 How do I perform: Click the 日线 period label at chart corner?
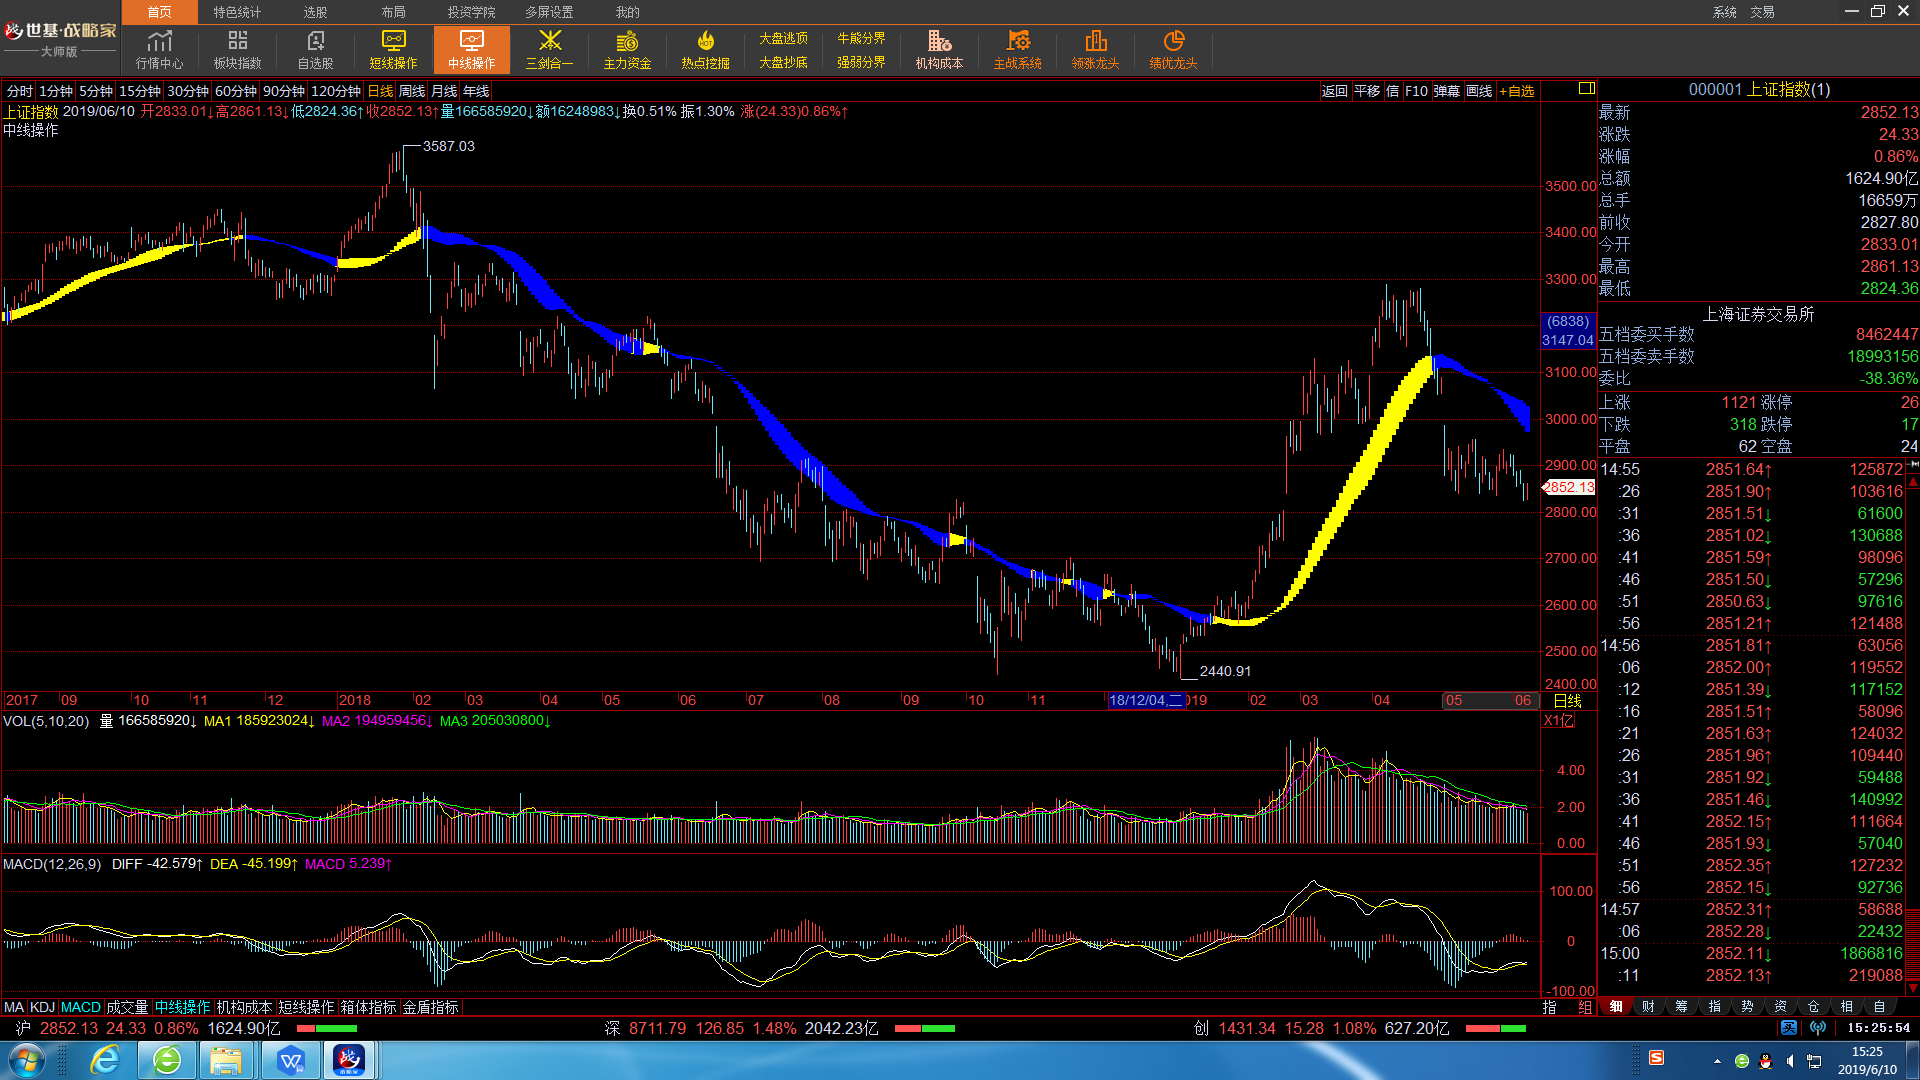pyautogui.click(x=1568, y=700)
